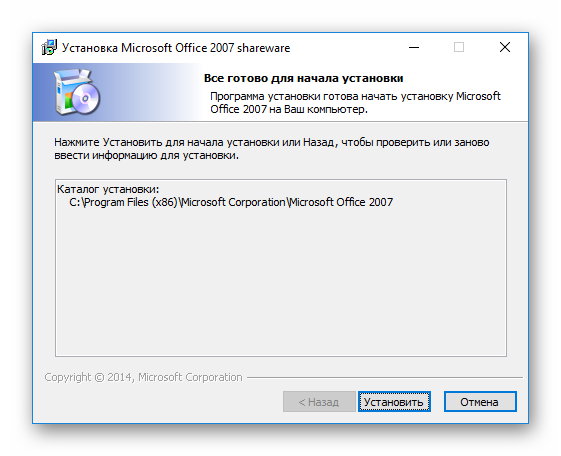Screen dimensions: 561x456
Task: Click the greyed-out maximize window button
Action: tap(459, 47)
